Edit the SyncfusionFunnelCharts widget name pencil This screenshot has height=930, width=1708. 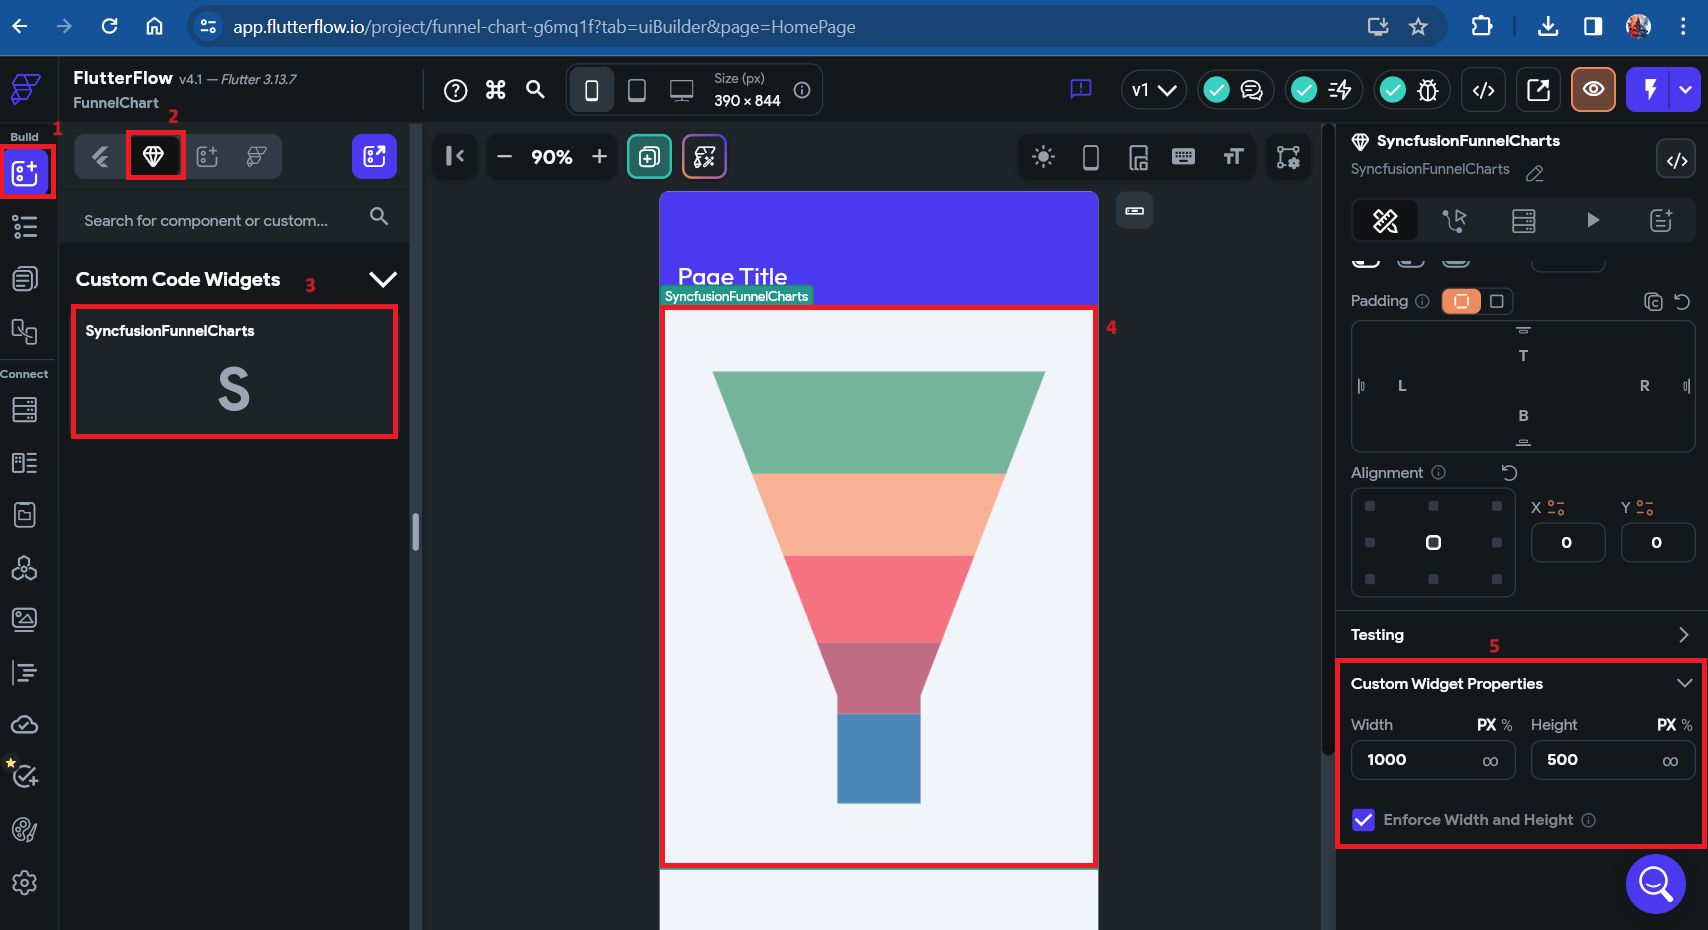[x=1535, y=173]
